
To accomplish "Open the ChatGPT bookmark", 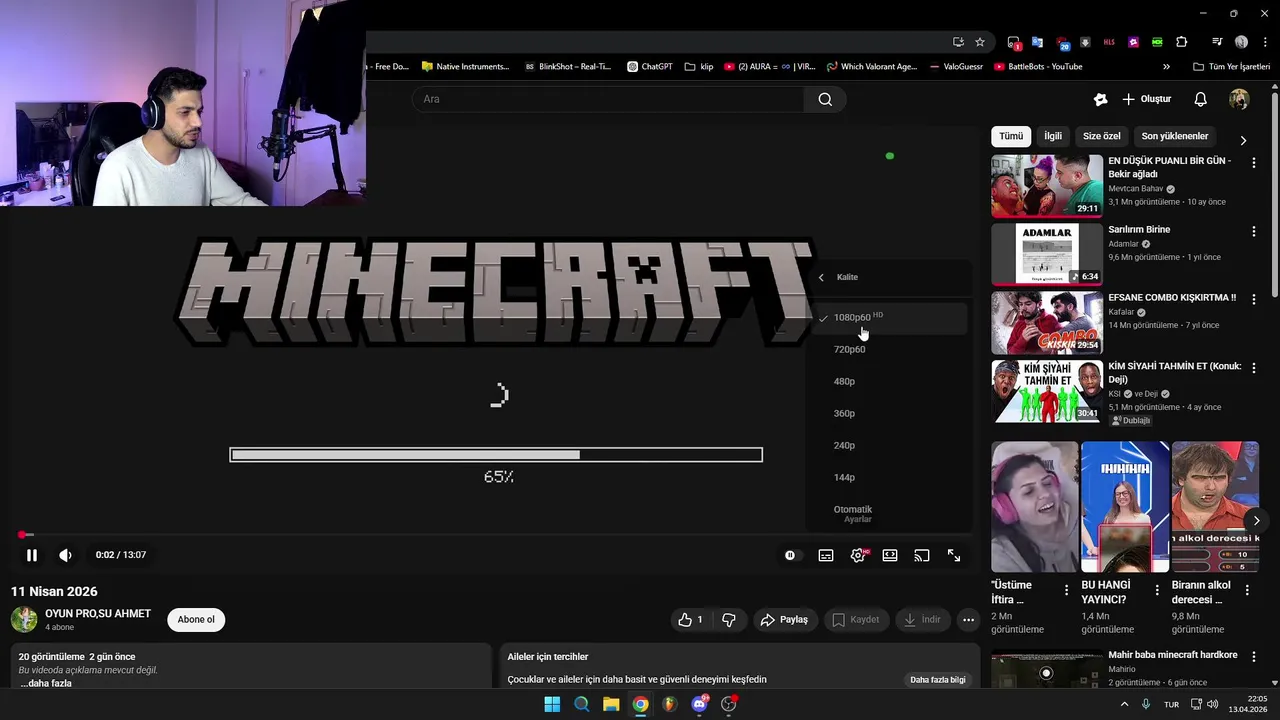I will coord(649,67).
